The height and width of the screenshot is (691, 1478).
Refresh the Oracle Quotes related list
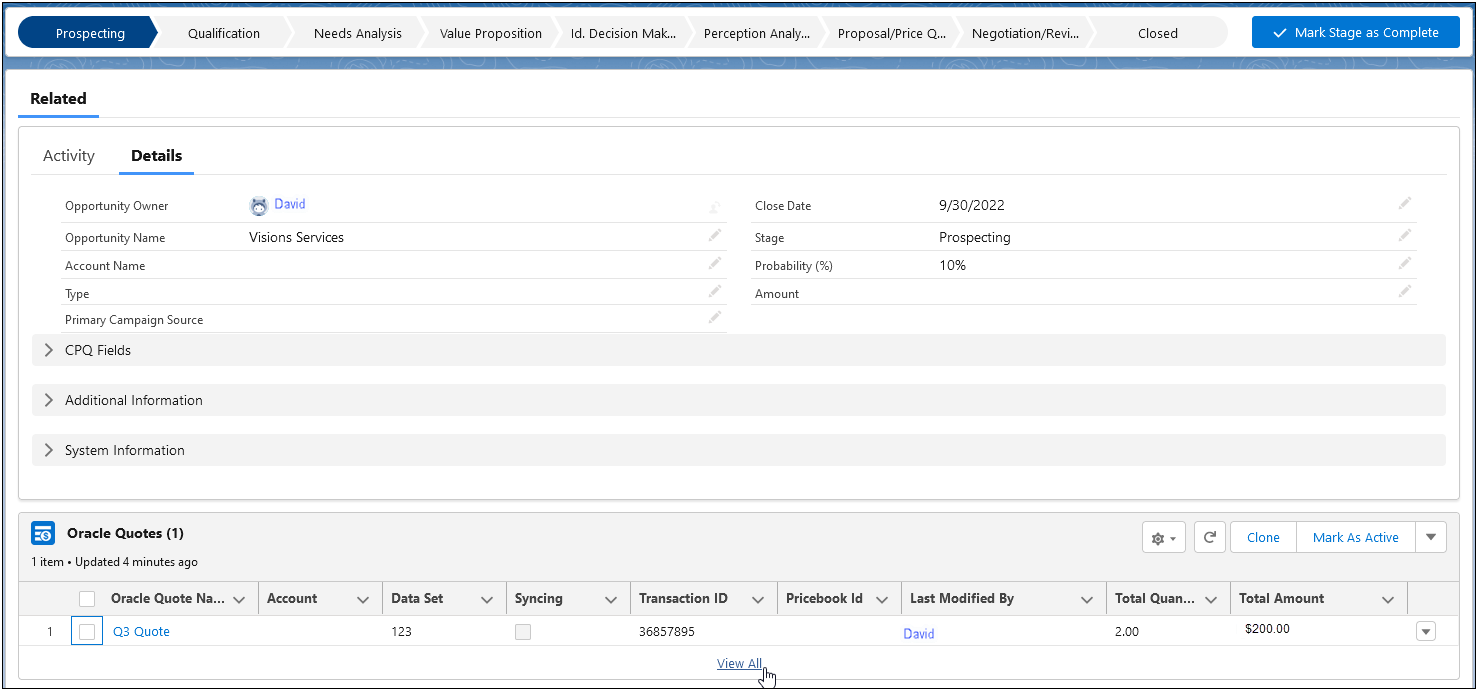[1209, 537]
